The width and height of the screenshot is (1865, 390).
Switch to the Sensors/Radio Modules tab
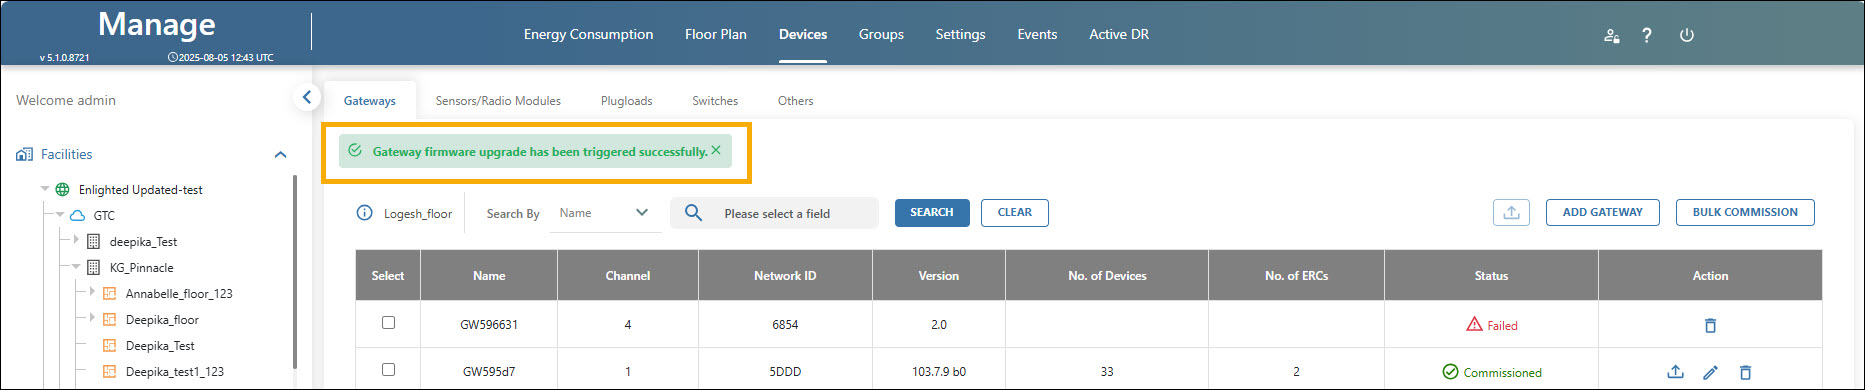coord(498,100)
